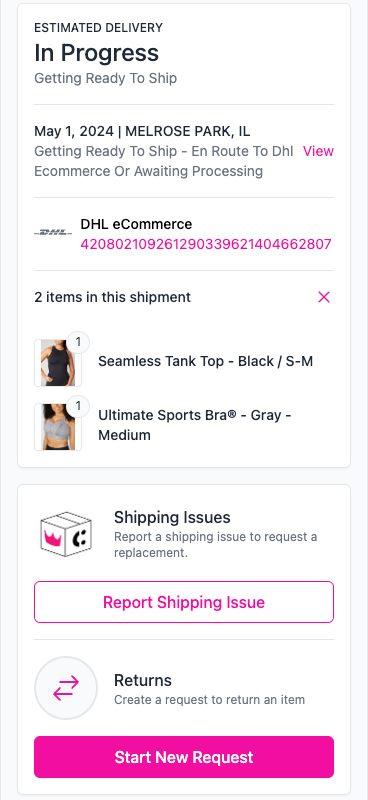Image resolution: width=368 pixels, height=800 pixels.
Task: Click Start New Request button
Action: coord(184,757)
